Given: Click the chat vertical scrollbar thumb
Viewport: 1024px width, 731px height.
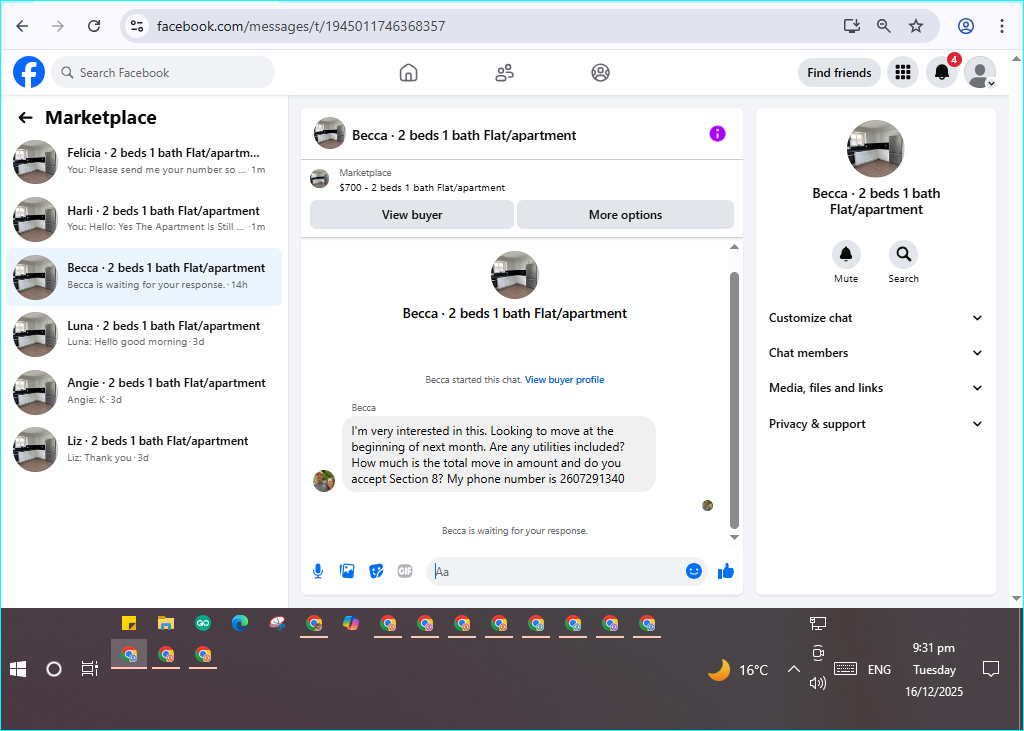Looking at the screenshot, I should pos(734,400).
